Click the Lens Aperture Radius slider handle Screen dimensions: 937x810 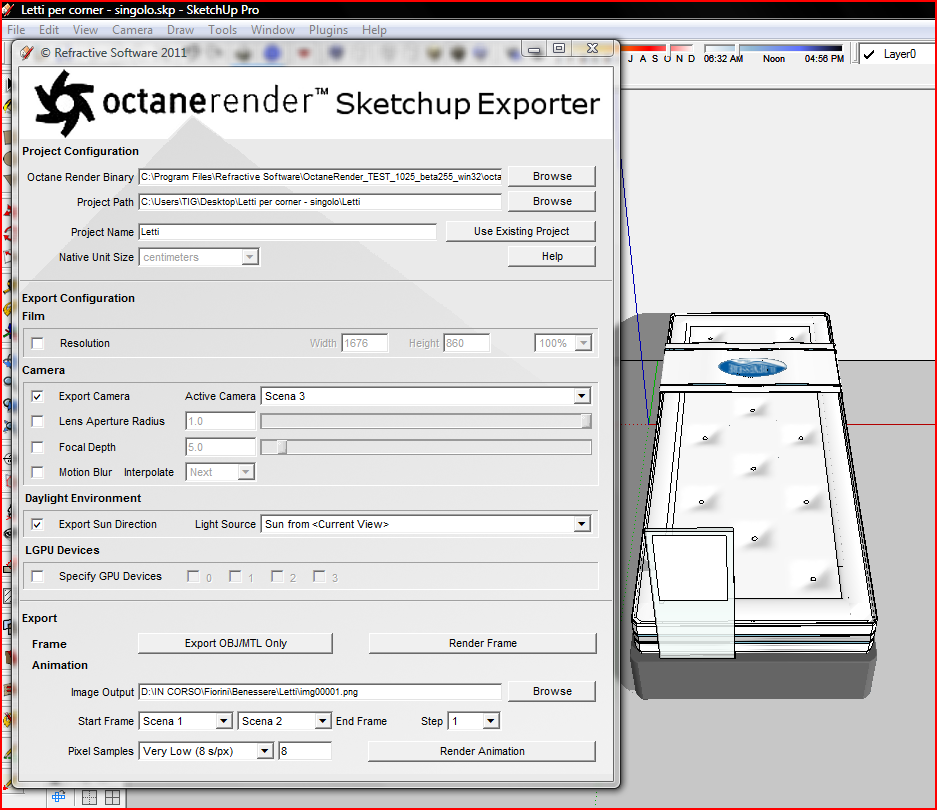[587, 421]
